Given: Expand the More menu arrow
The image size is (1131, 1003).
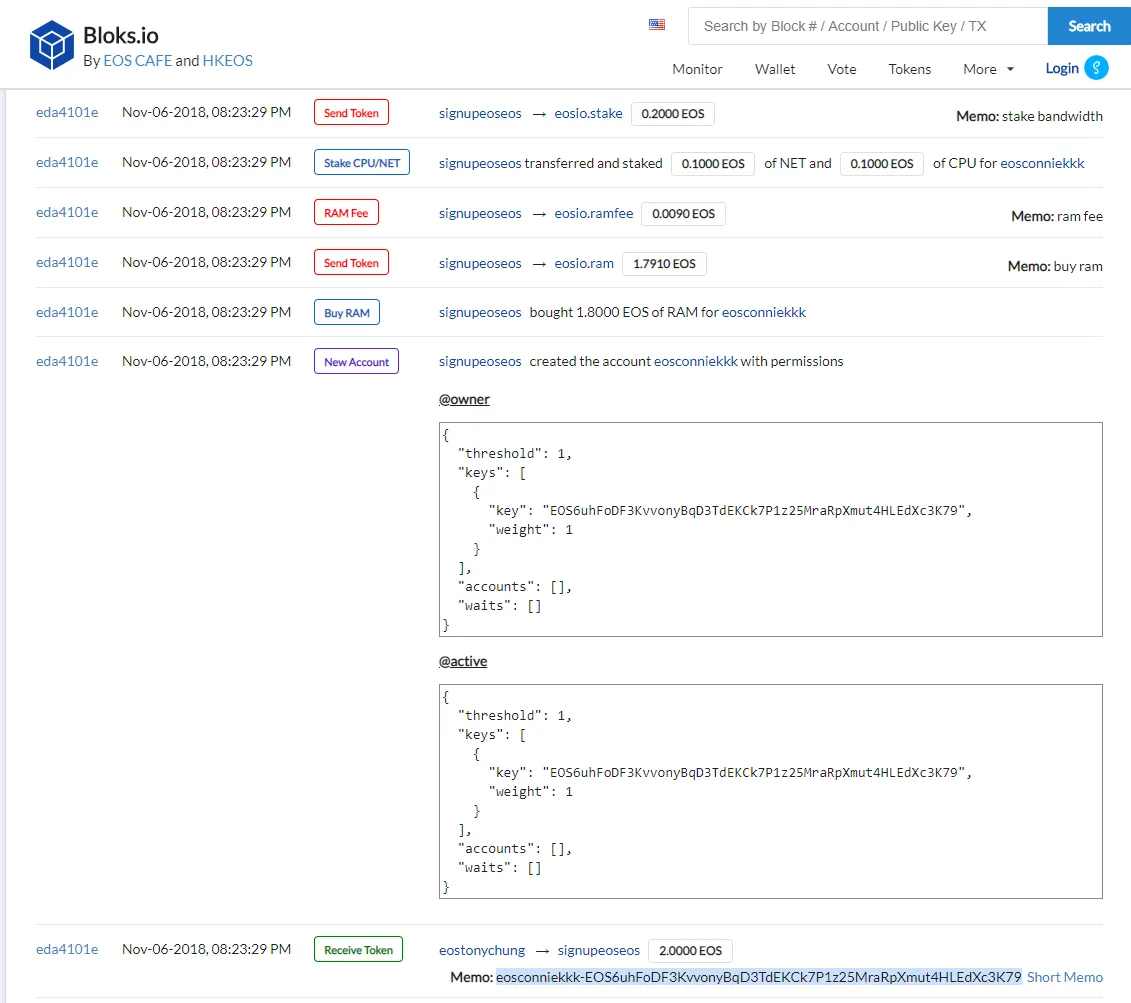Looking at the screenshot, I should tap(1010, 69).
